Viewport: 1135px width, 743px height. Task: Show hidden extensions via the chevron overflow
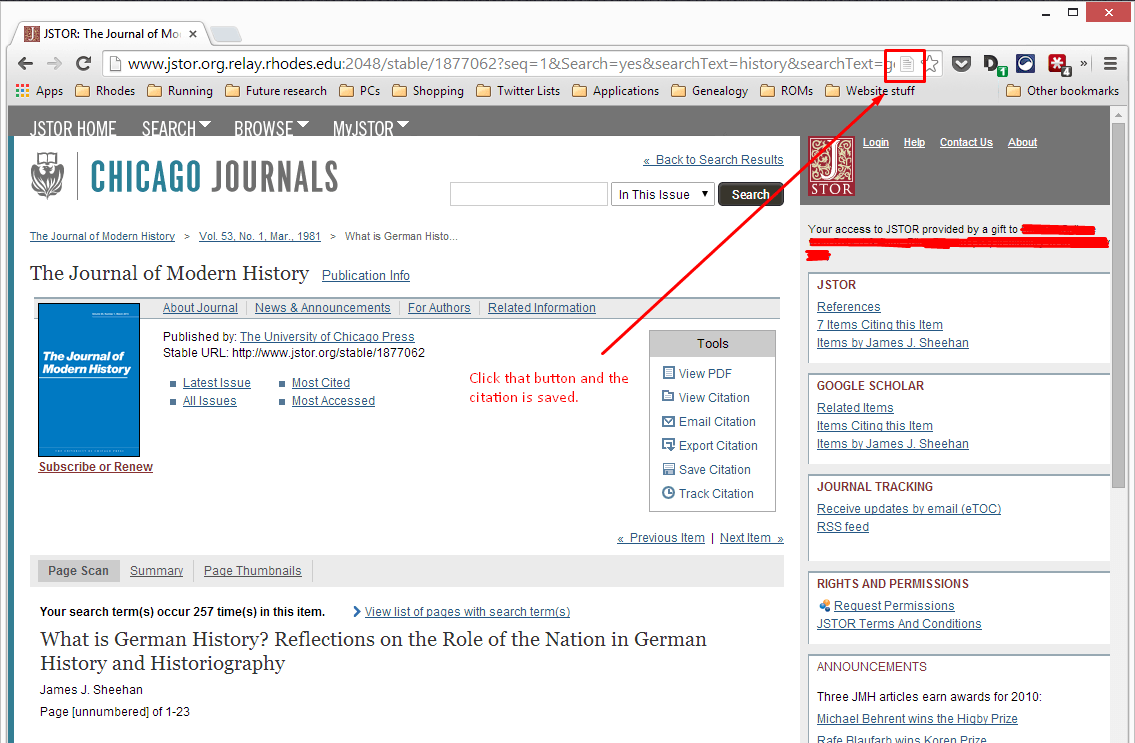click(x=1084, y=64)
